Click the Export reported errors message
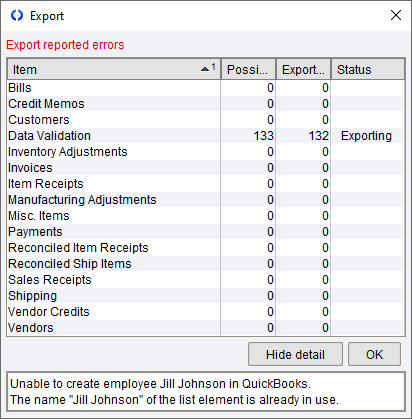The width and height of the screenshot is (412, 419). click(x=65, y=45)
